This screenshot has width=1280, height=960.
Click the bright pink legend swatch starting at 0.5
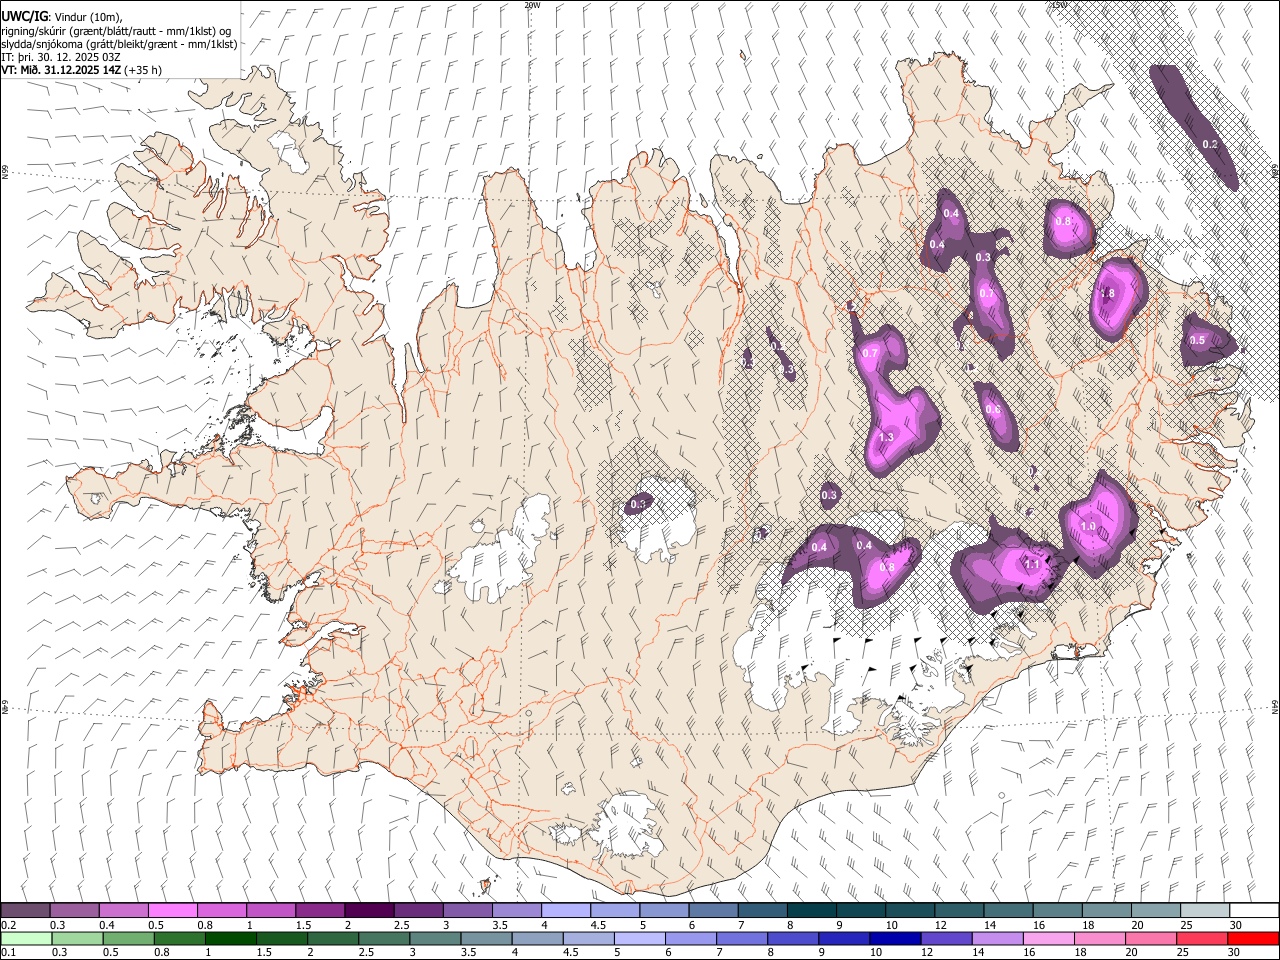click(x=174, y=910)
